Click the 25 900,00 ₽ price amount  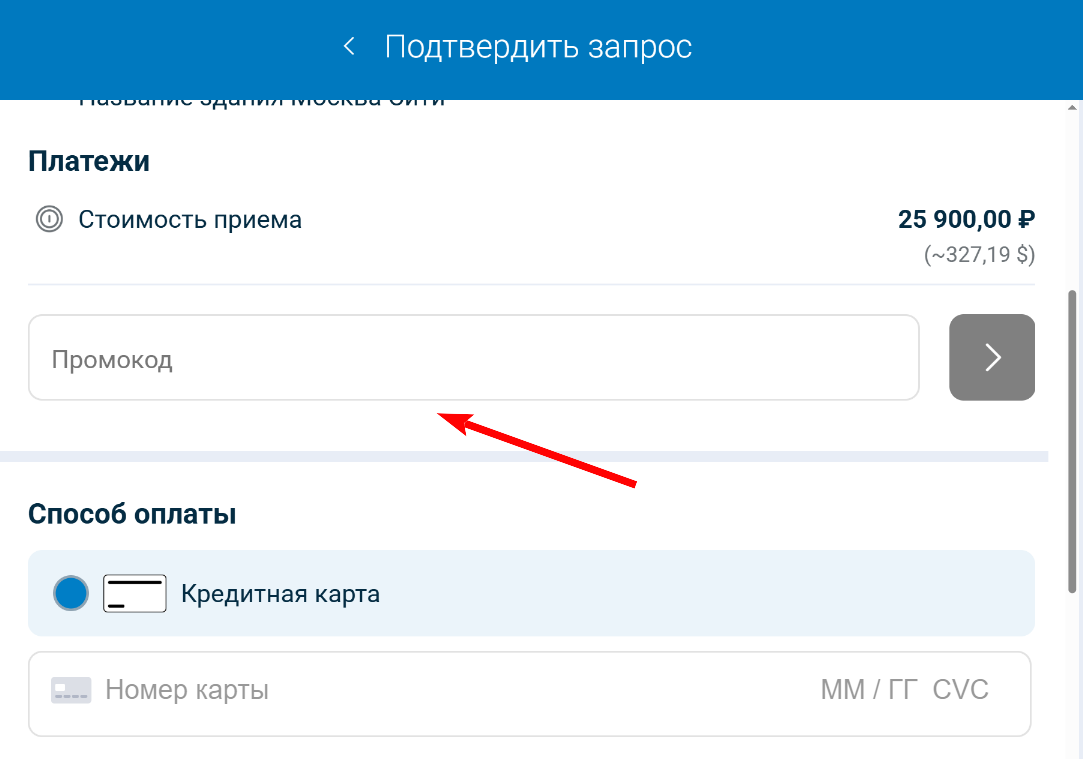pyautogui.click(x=965, y=219)
